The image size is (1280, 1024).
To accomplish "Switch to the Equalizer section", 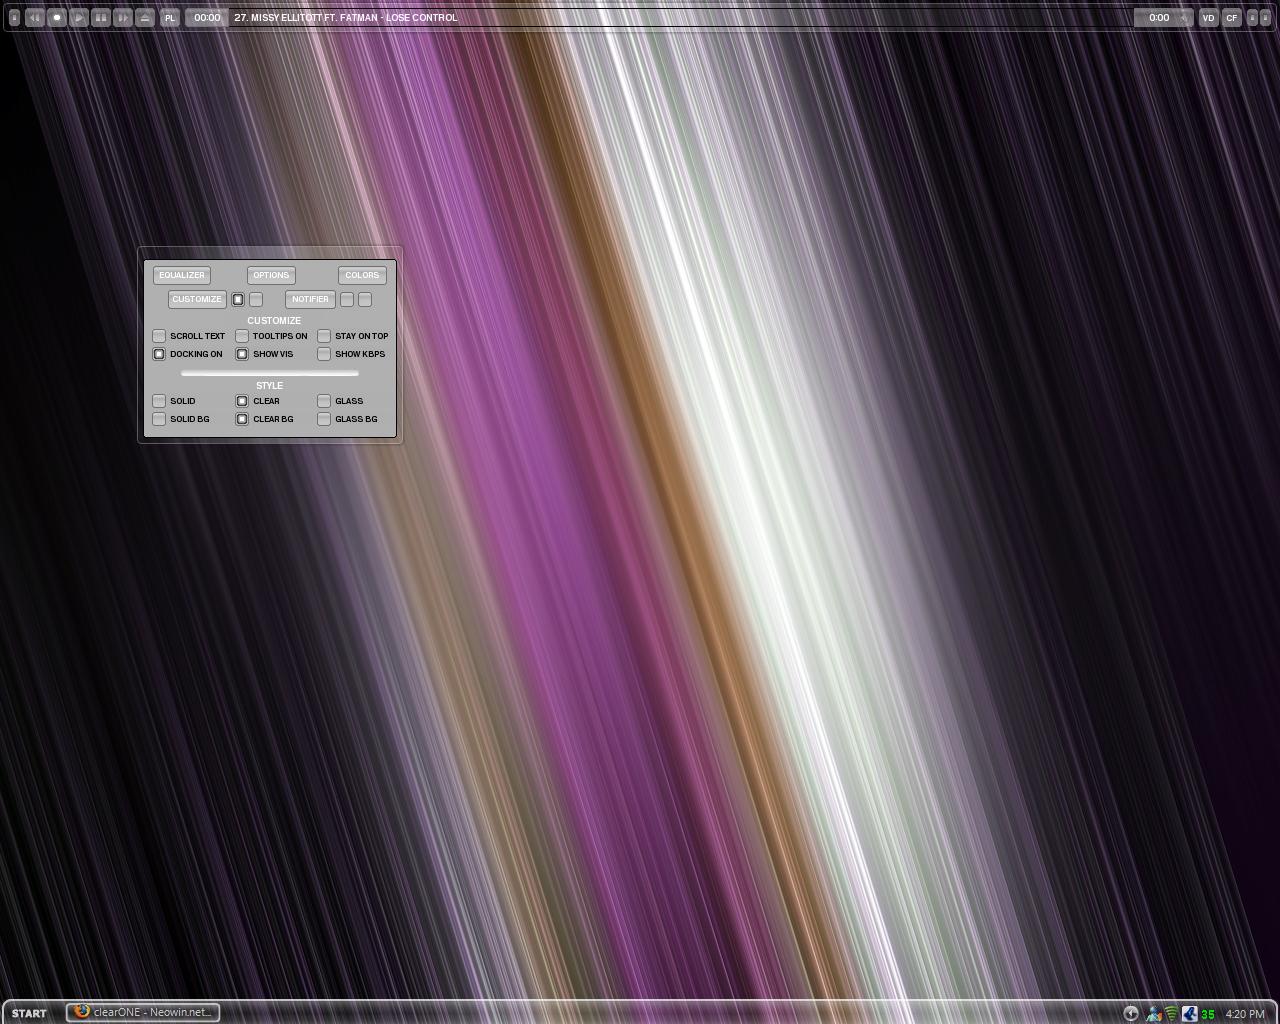I will coord(182,275).
